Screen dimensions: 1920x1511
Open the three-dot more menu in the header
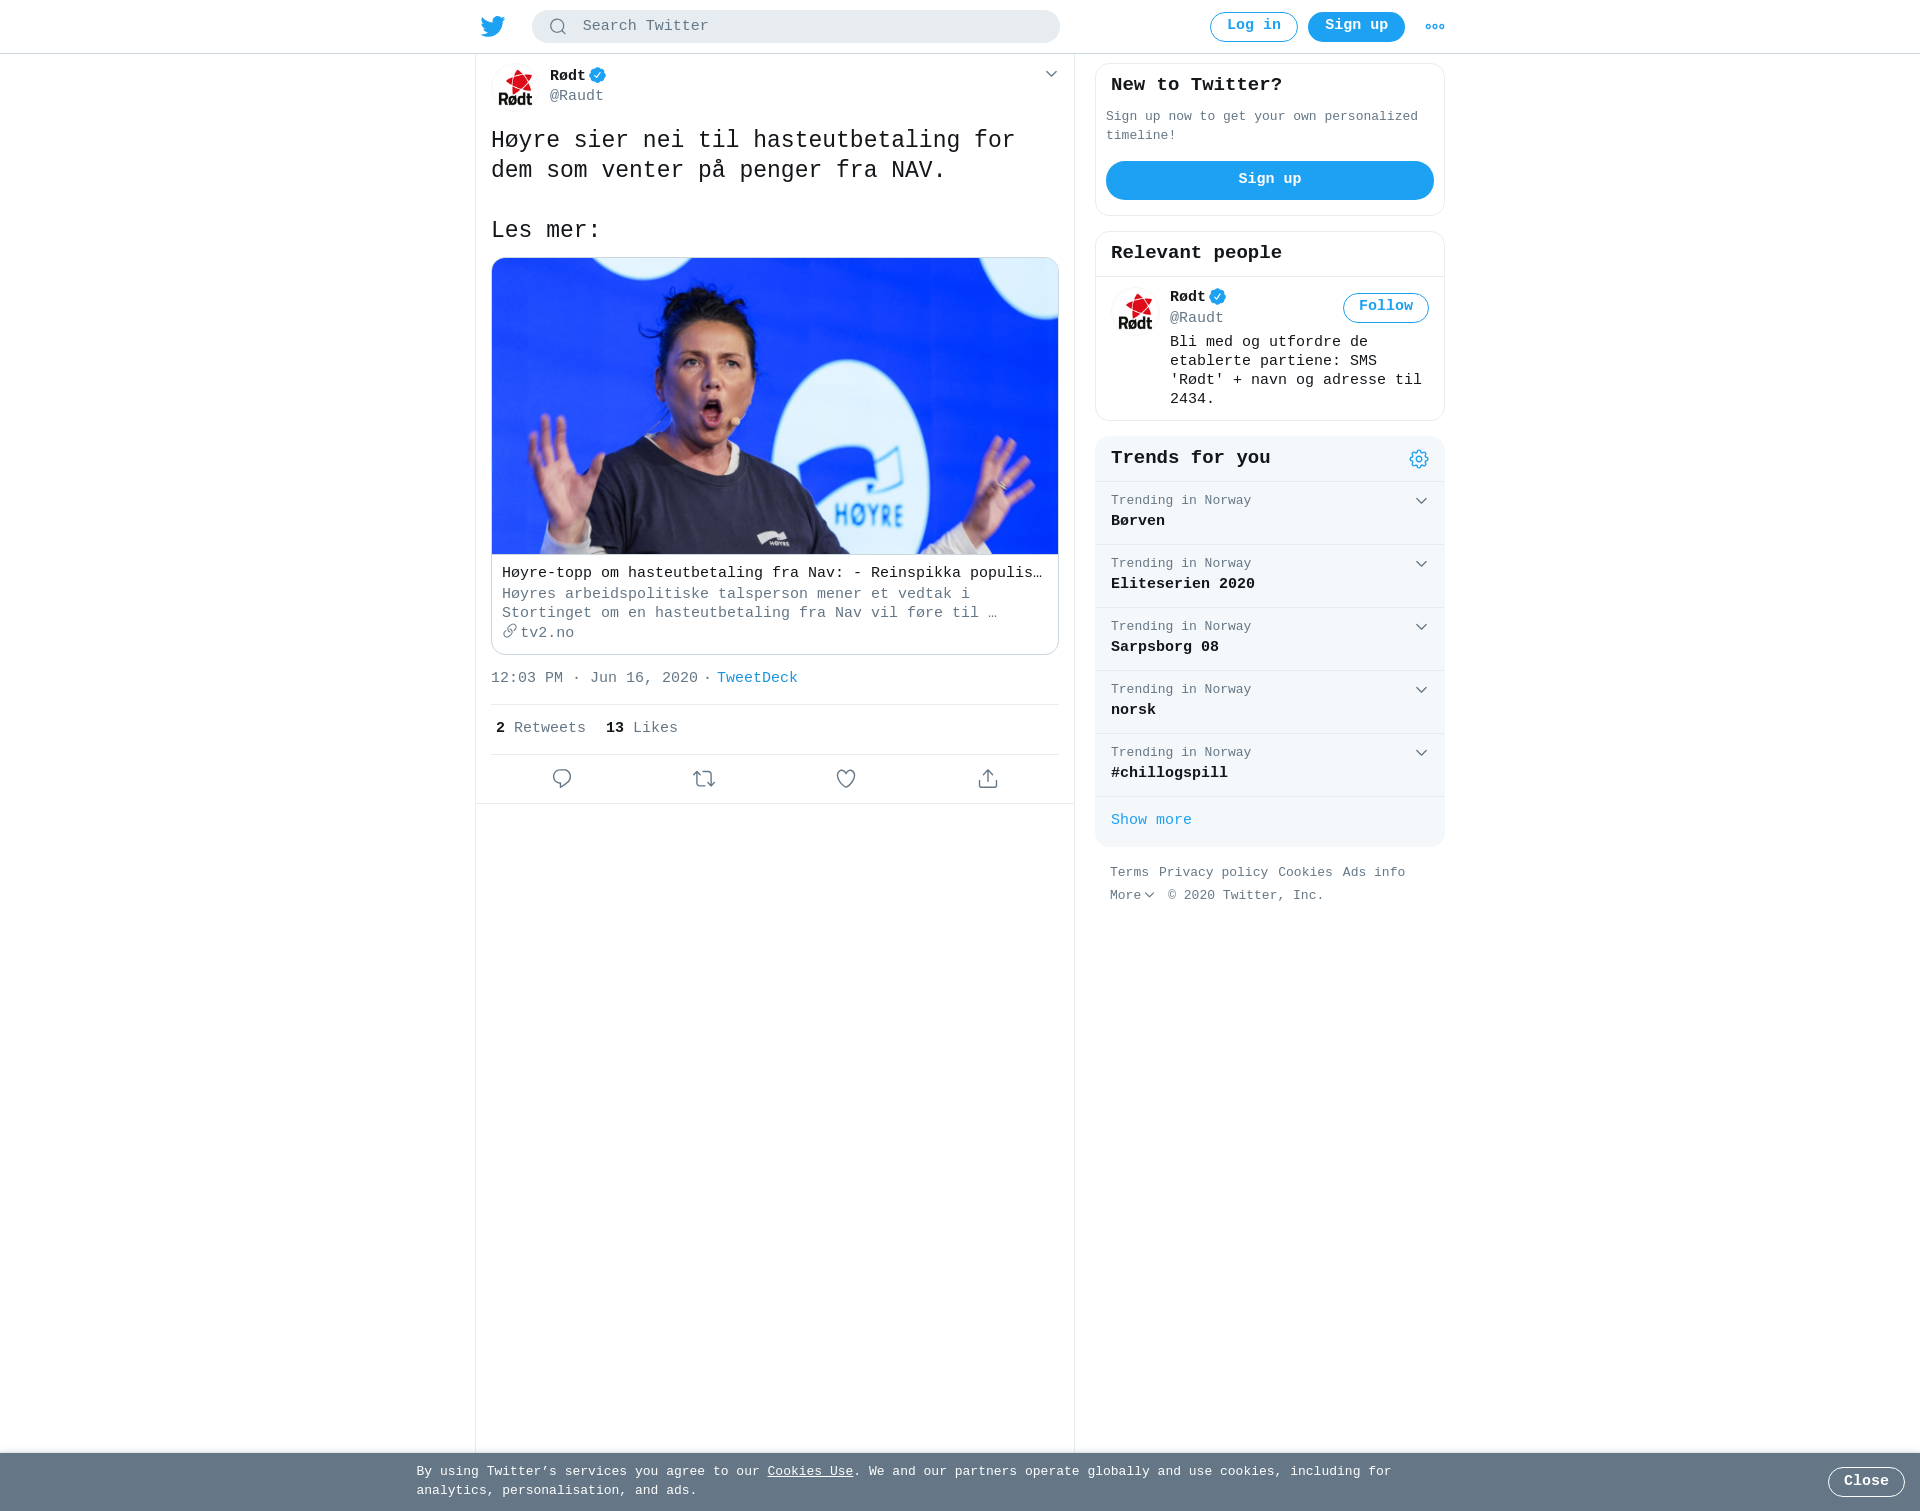tap(1435, 27)
